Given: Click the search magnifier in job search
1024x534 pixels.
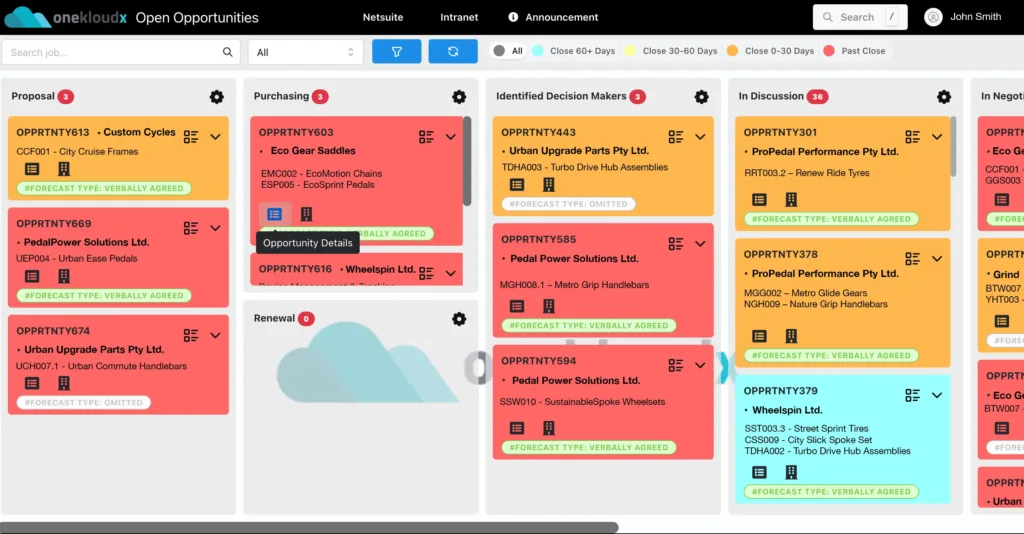Looking at the screenshot, I should click(227, 52).
